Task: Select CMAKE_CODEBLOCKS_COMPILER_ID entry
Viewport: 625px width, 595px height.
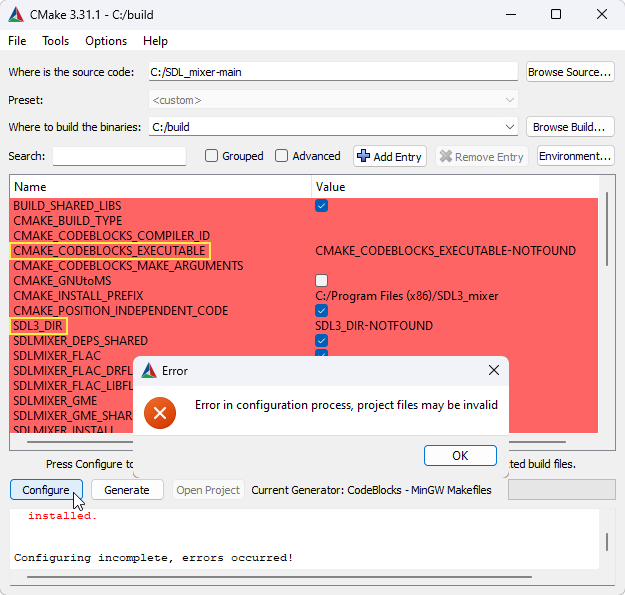Action: 112,236
